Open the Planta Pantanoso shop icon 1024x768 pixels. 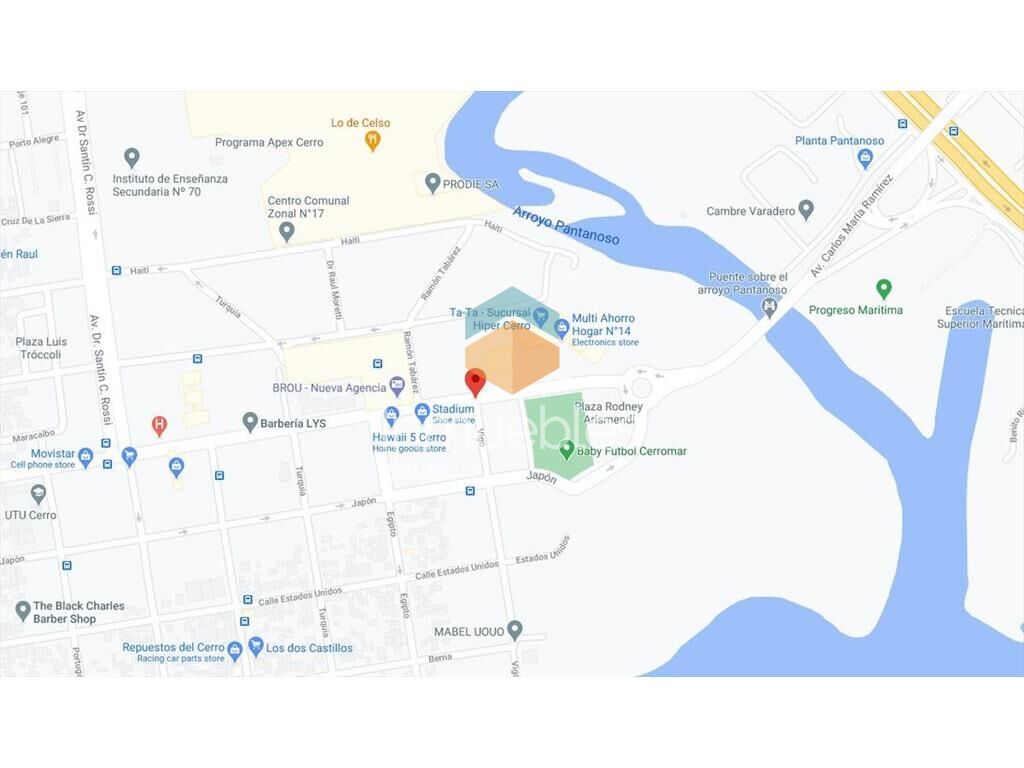click(x=865, y=157)
